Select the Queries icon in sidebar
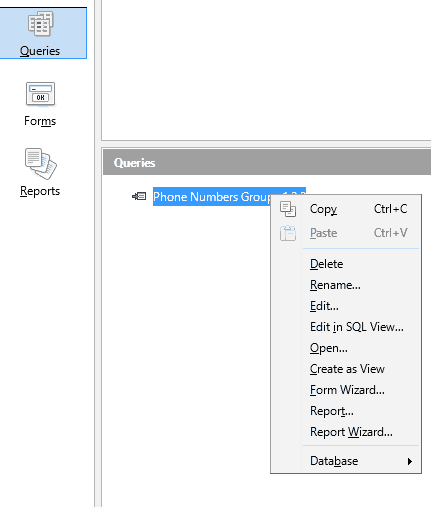The height and width of the screenshot is (507, 431). tap(41, 24)
